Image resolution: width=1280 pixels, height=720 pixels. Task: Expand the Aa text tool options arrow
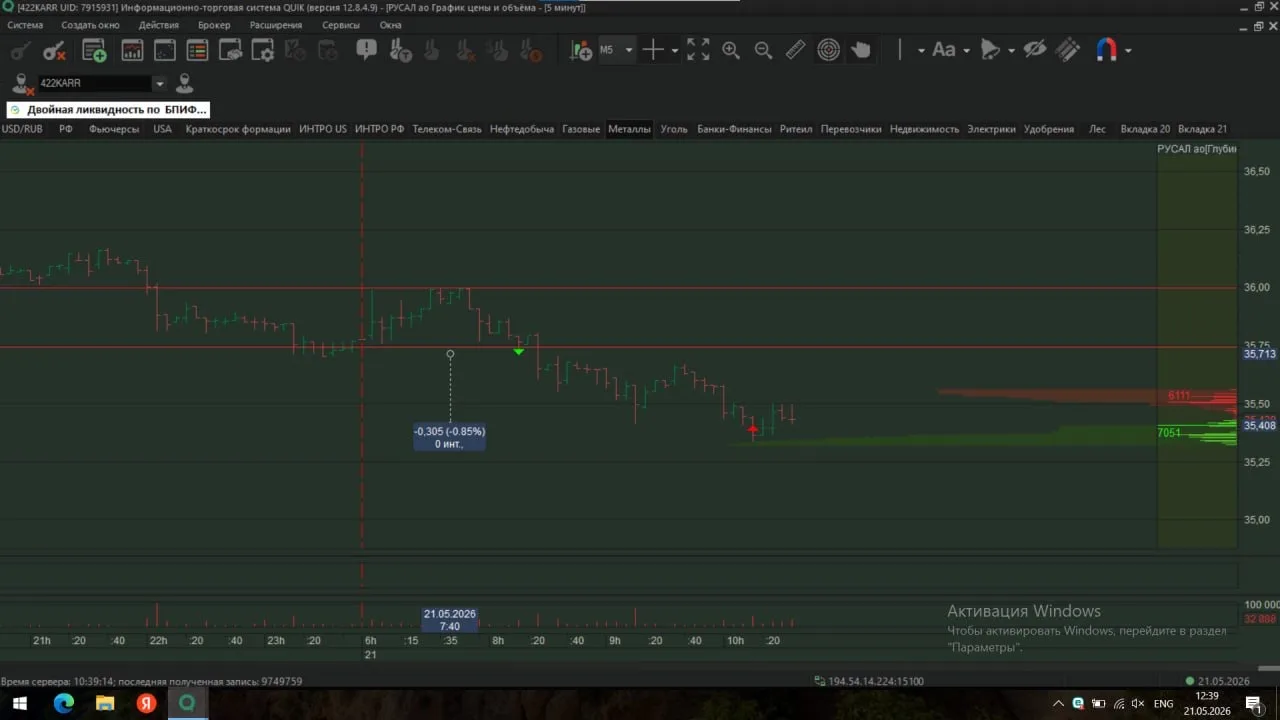point(965,50)
